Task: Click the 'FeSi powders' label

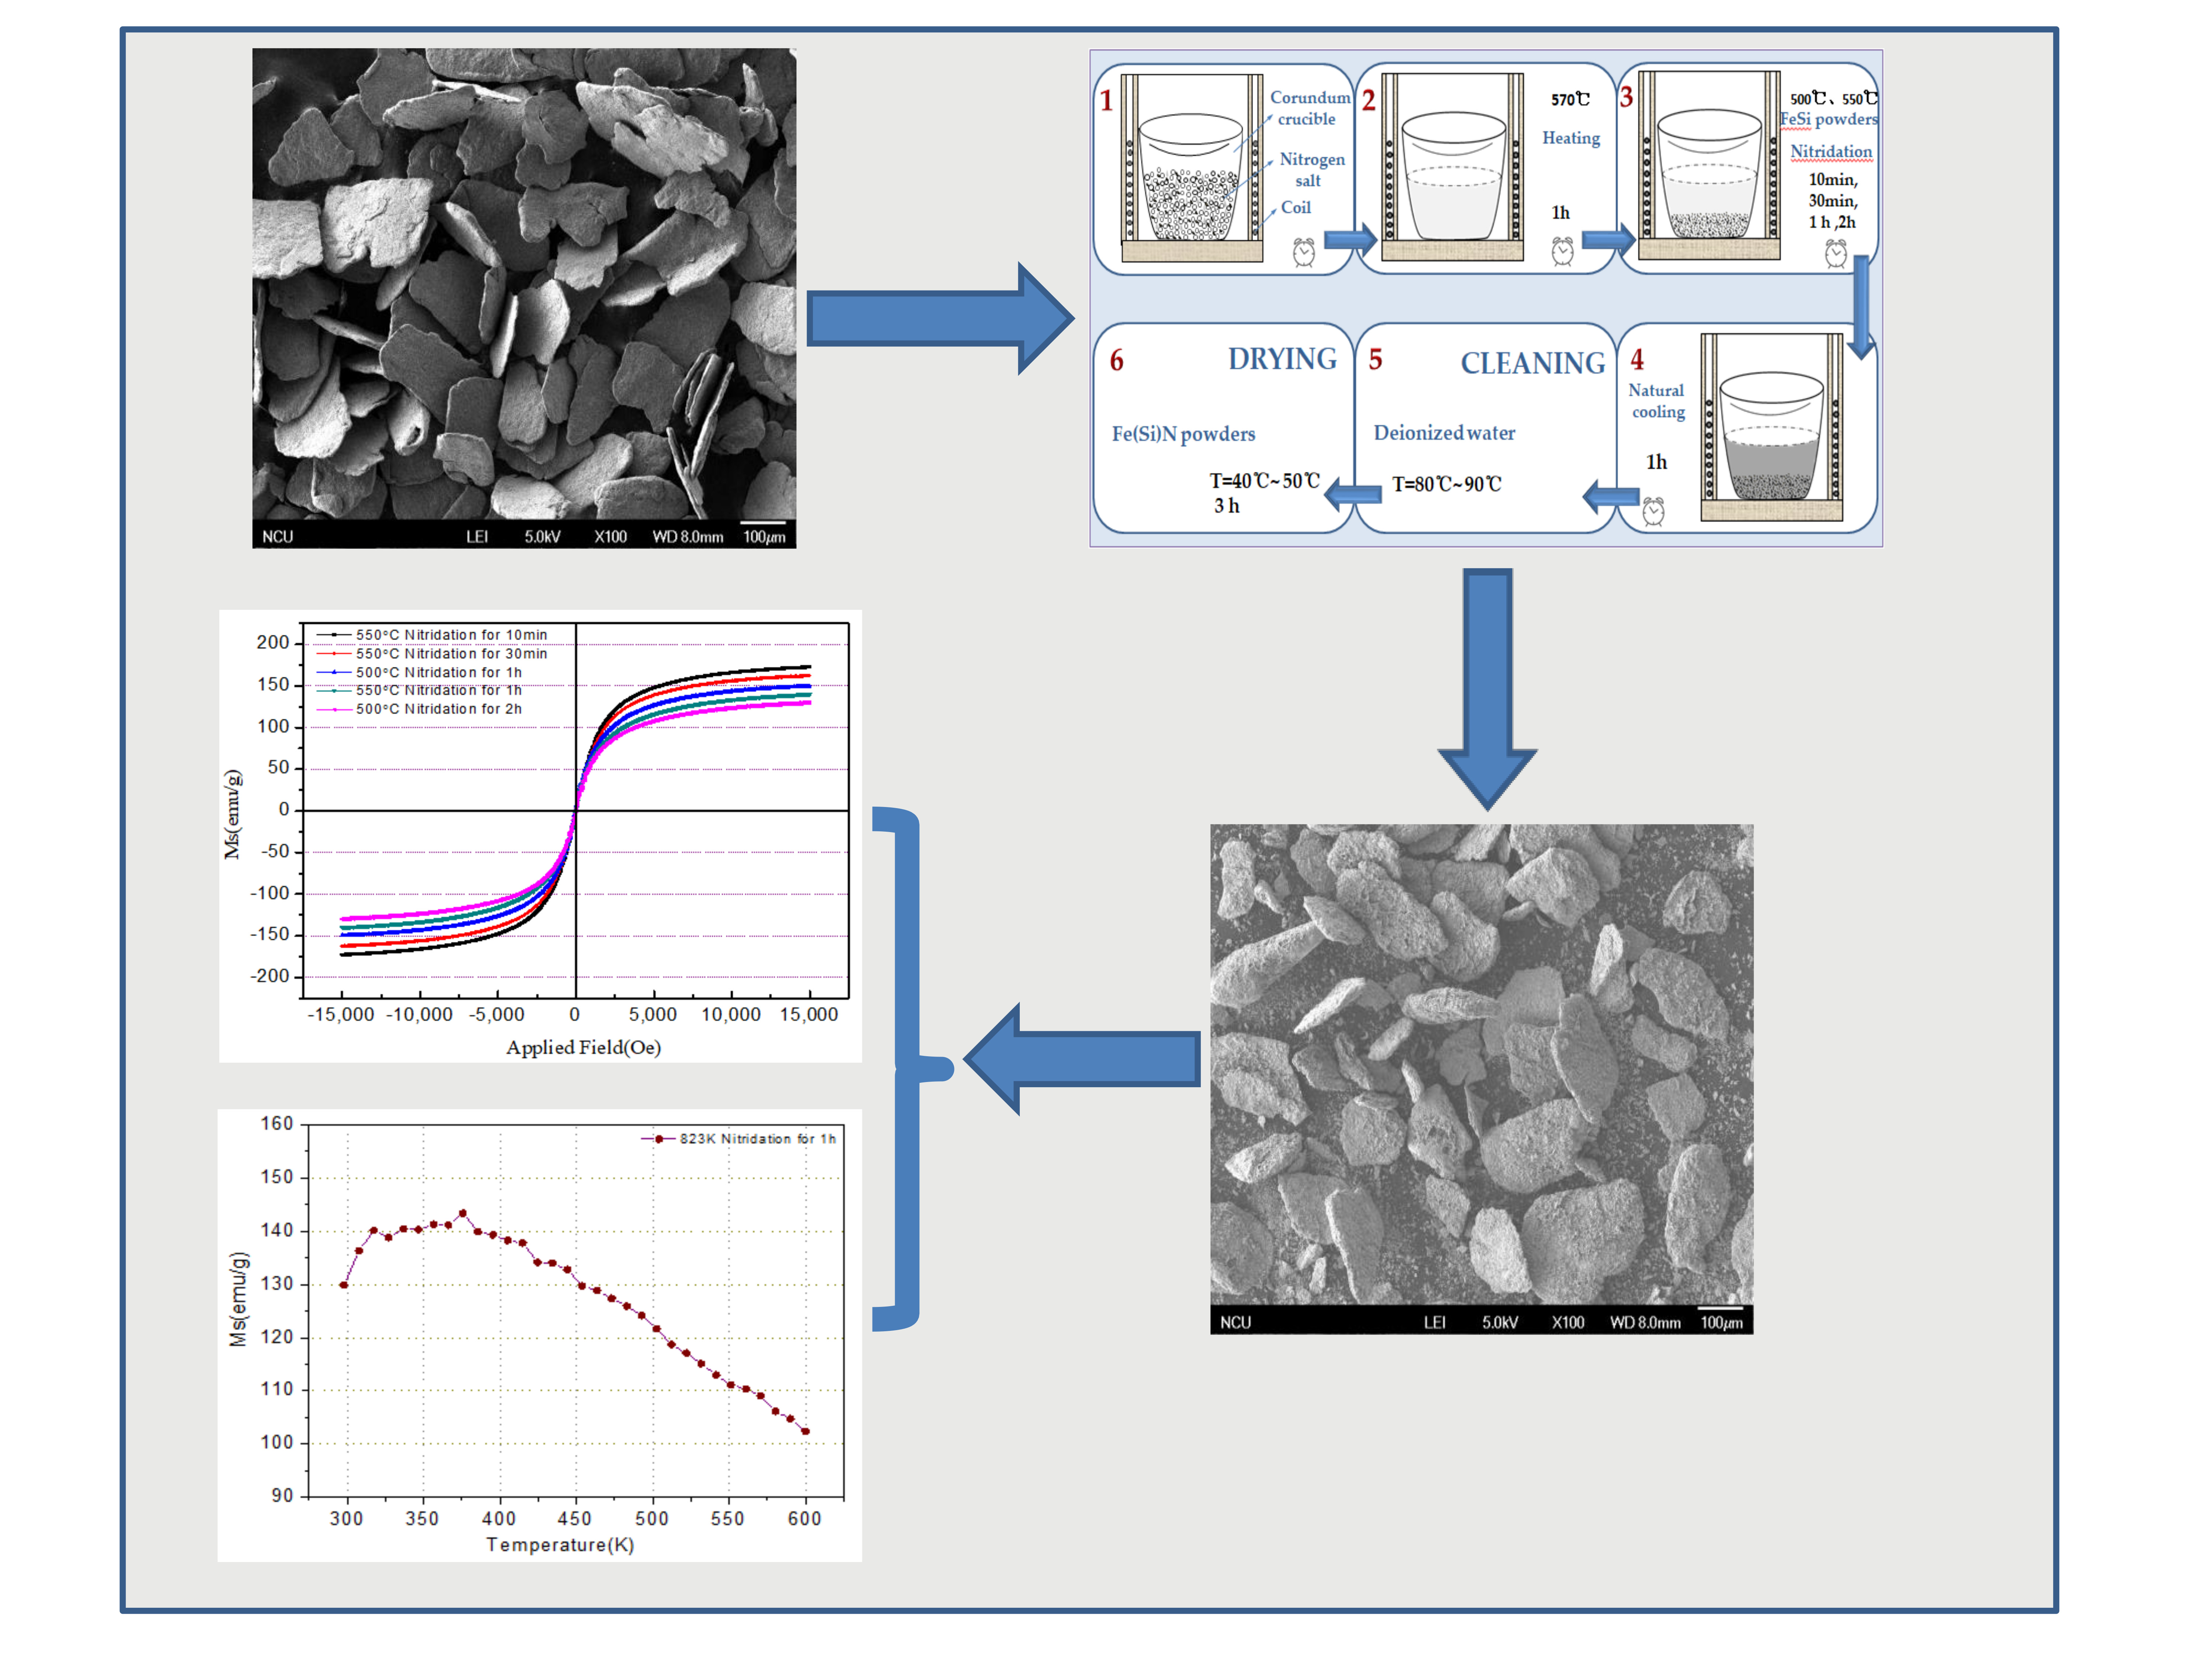Action: [1829, 119]
